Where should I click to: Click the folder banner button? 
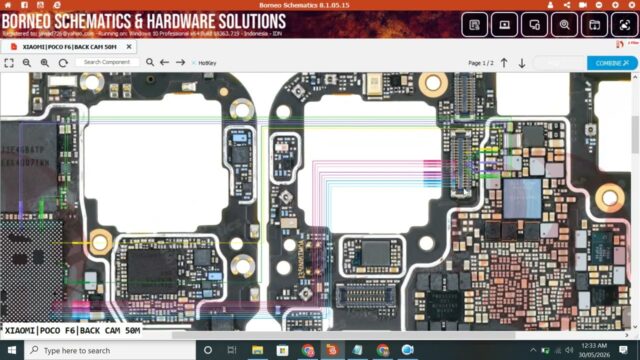[x=594, y=25]
